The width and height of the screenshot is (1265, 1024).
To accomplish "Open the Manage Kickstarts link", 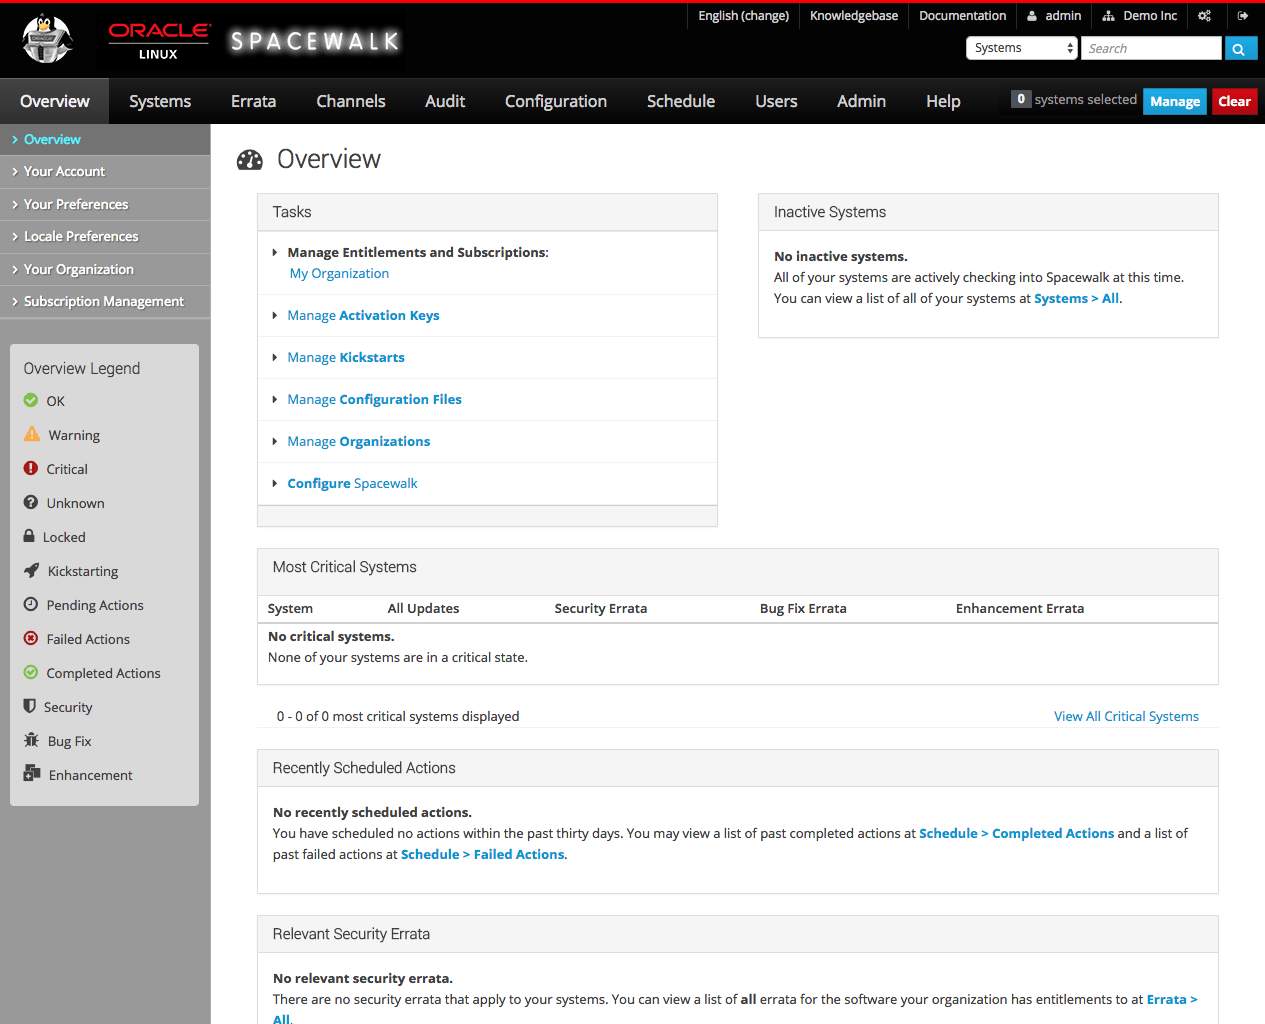I will tap(346, 358).
